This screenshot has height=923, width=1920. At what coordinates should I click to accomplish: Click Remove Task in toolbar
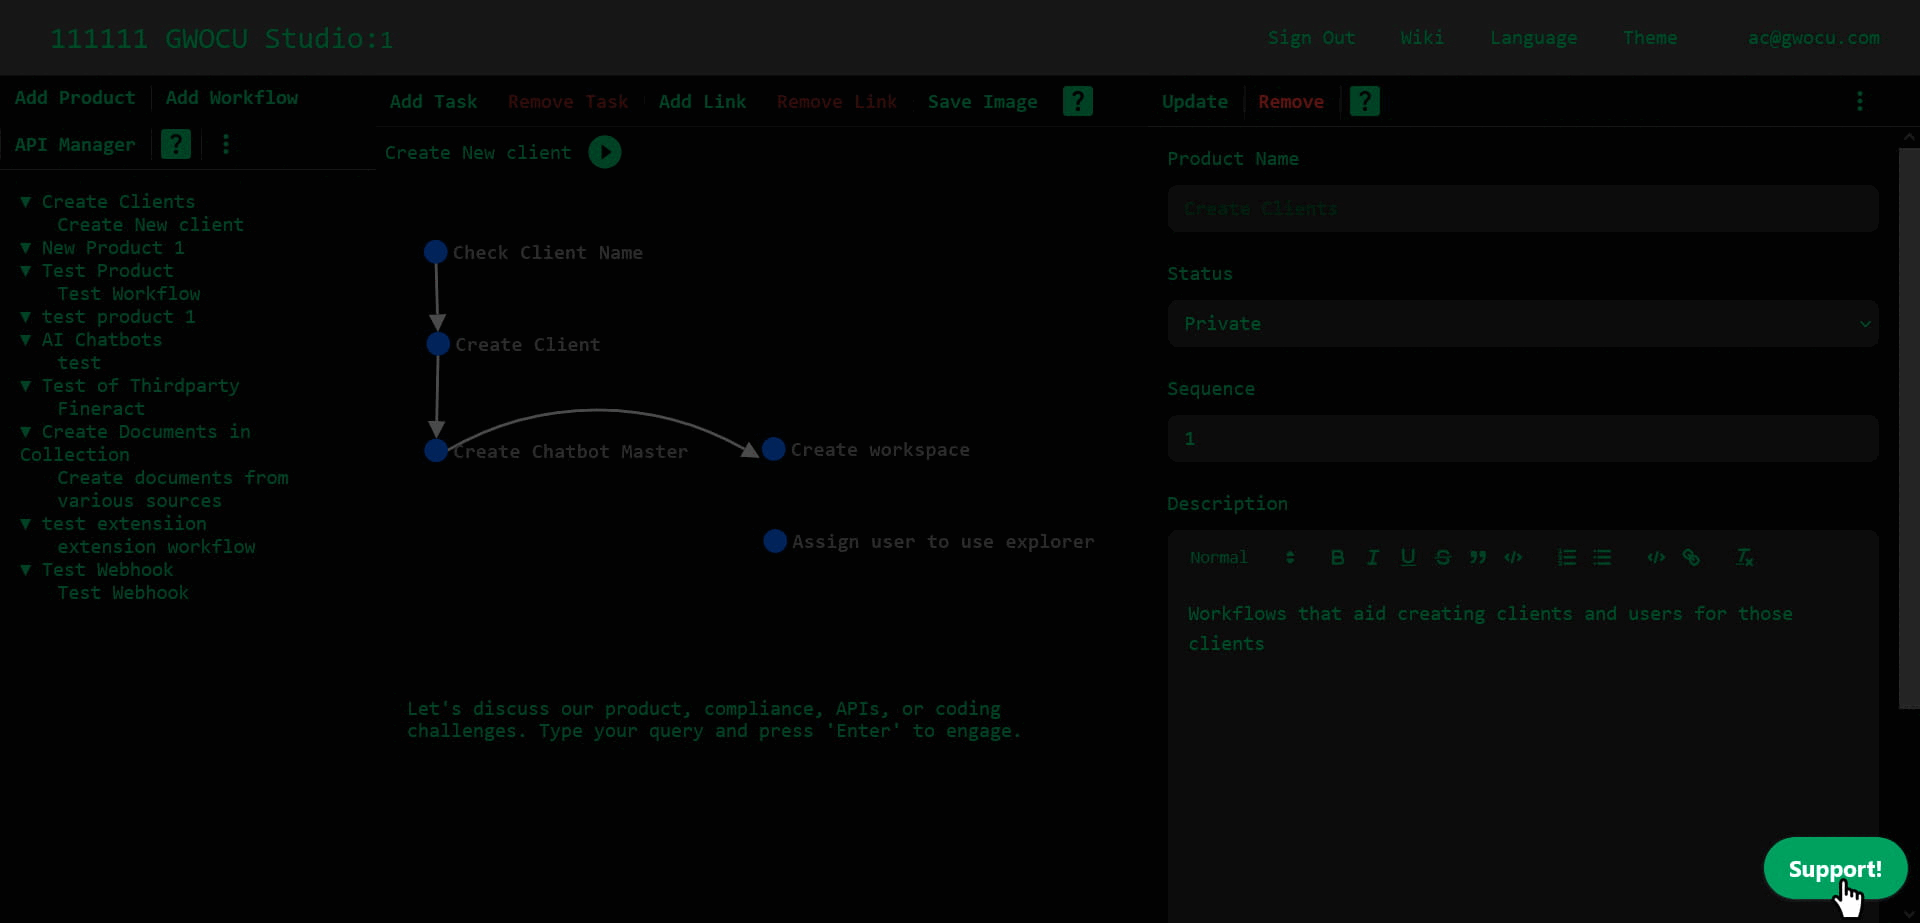coord(568,102)
